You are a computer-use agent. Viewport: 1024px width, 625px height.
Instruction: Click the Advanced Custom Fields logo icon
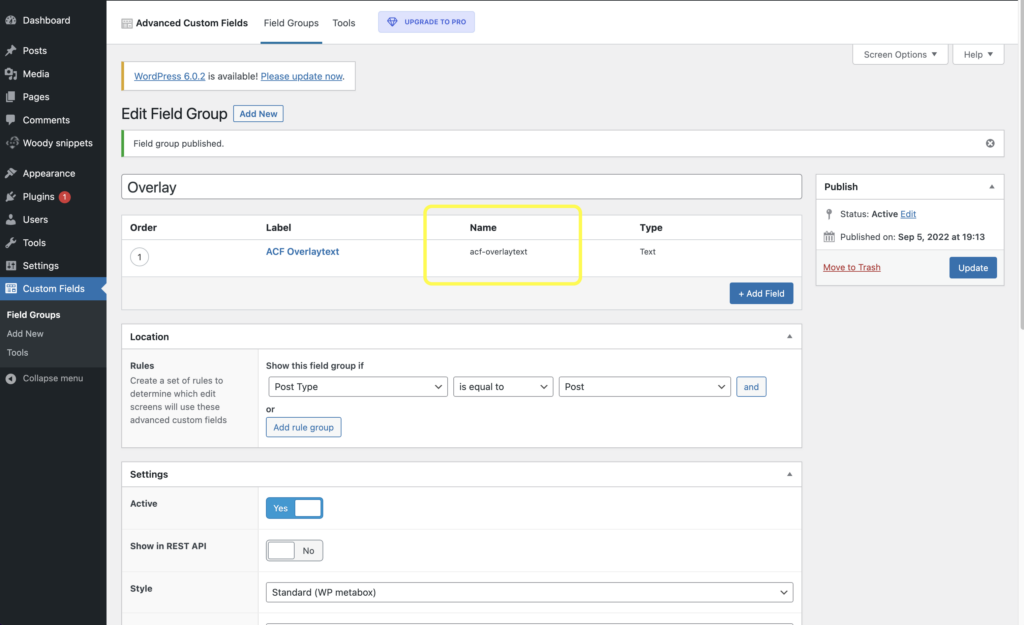[x=127, y=24]
